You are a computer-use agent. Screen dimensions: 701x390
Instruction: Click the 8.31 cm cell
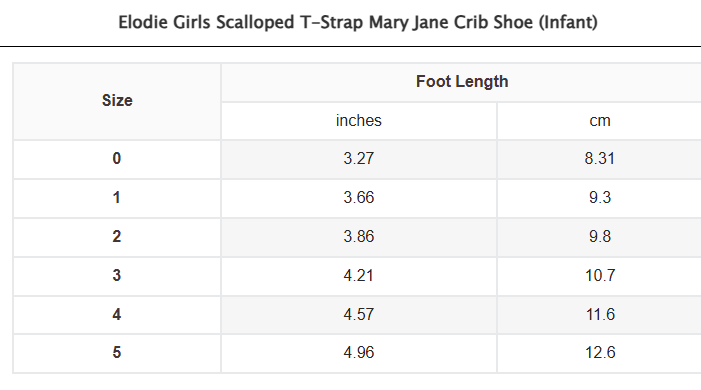pos(600,159)
